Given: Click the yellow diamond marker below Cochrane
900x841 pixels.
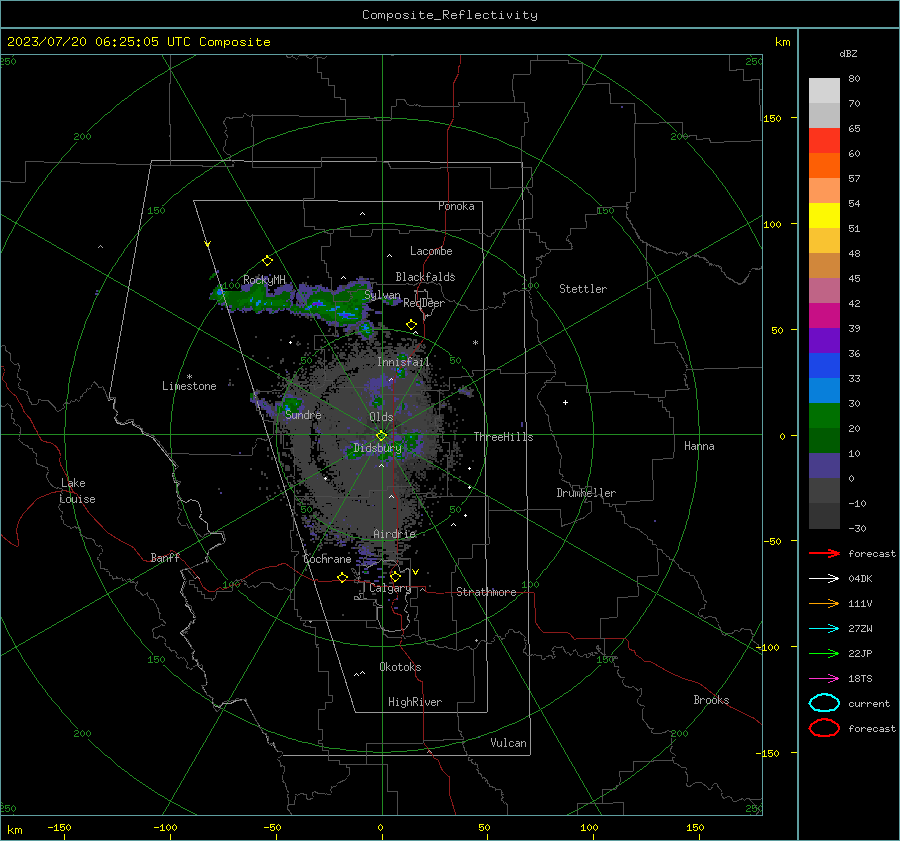Looking at the screenshot, I should (x=342, y=578).
